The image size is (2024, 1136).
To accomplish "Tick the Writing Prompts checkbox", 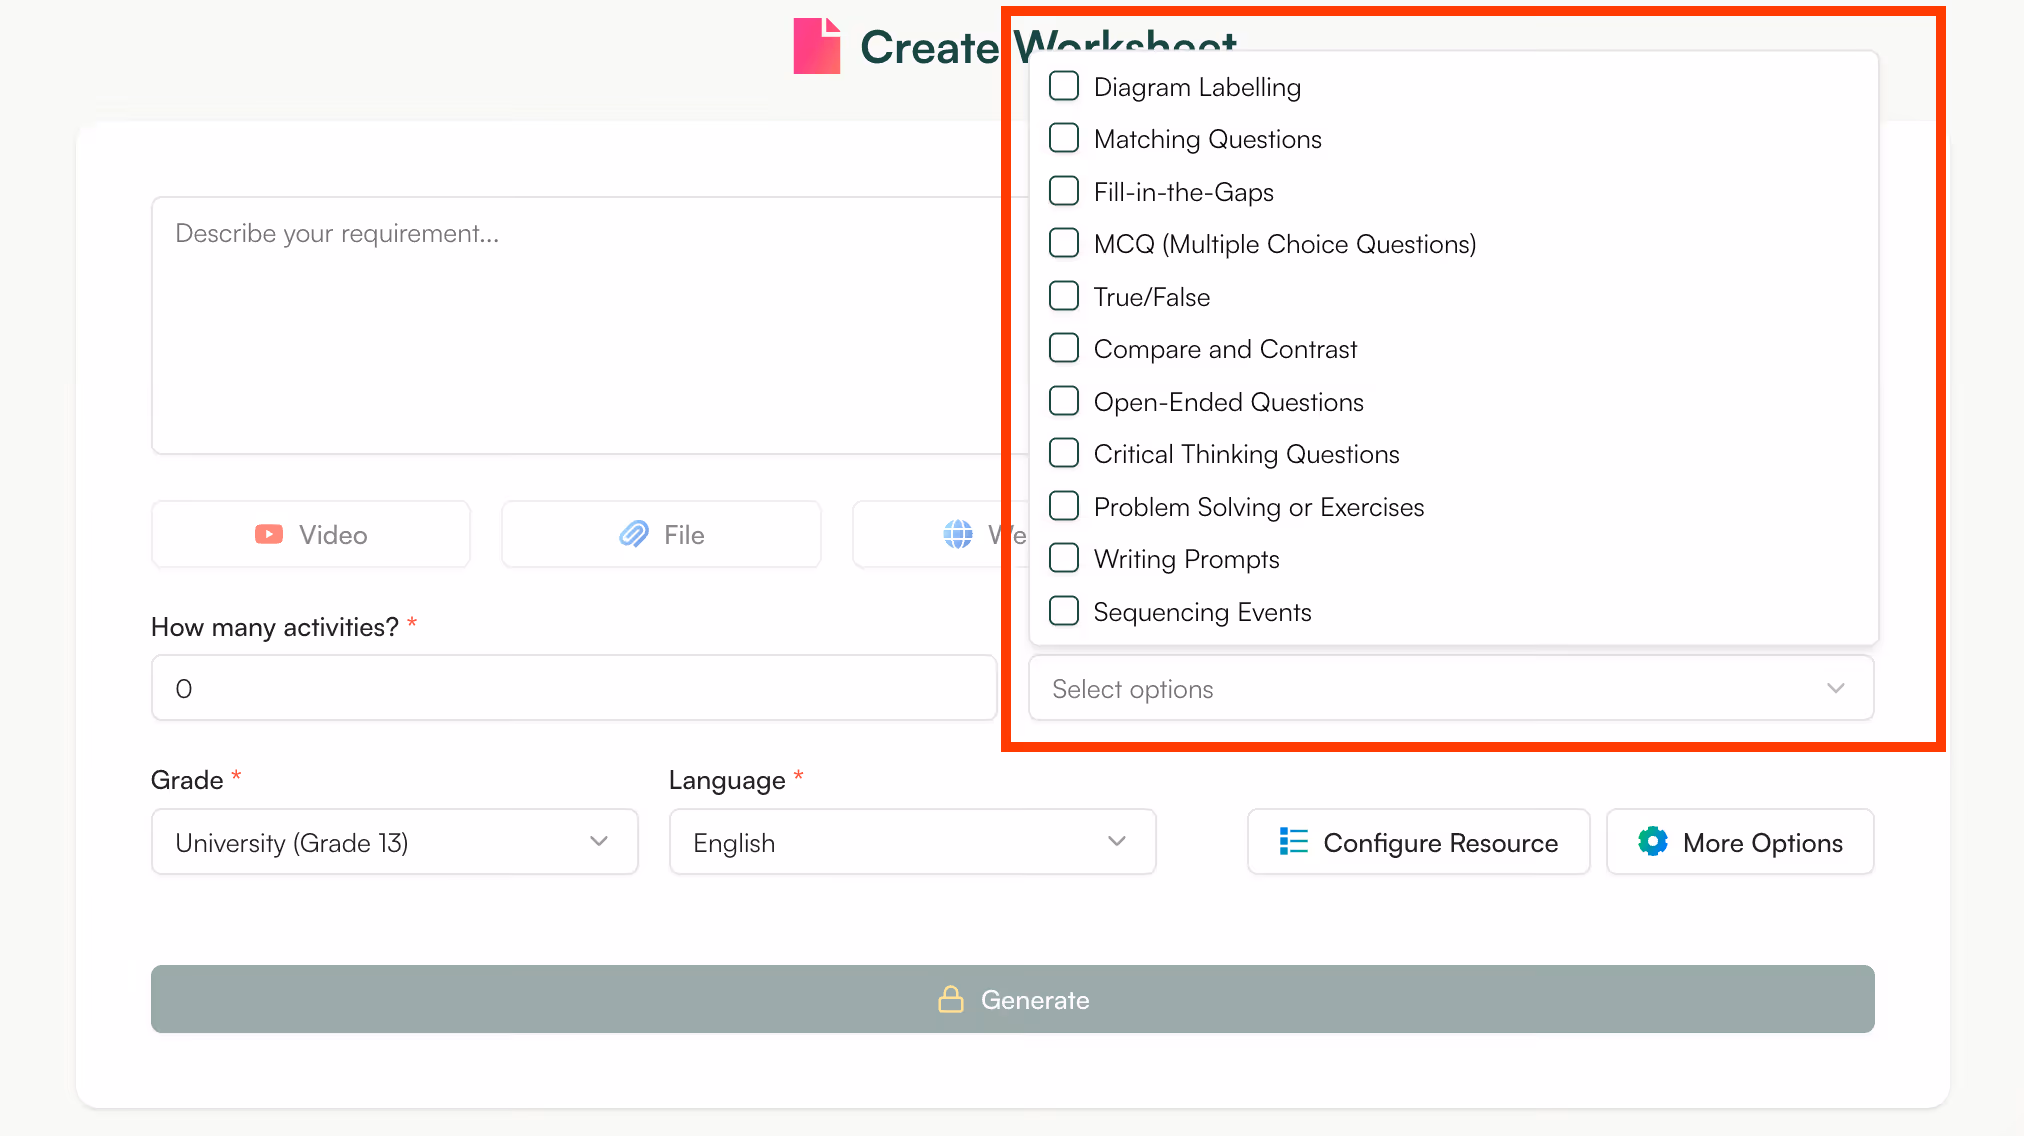I will click(1064, 558).
